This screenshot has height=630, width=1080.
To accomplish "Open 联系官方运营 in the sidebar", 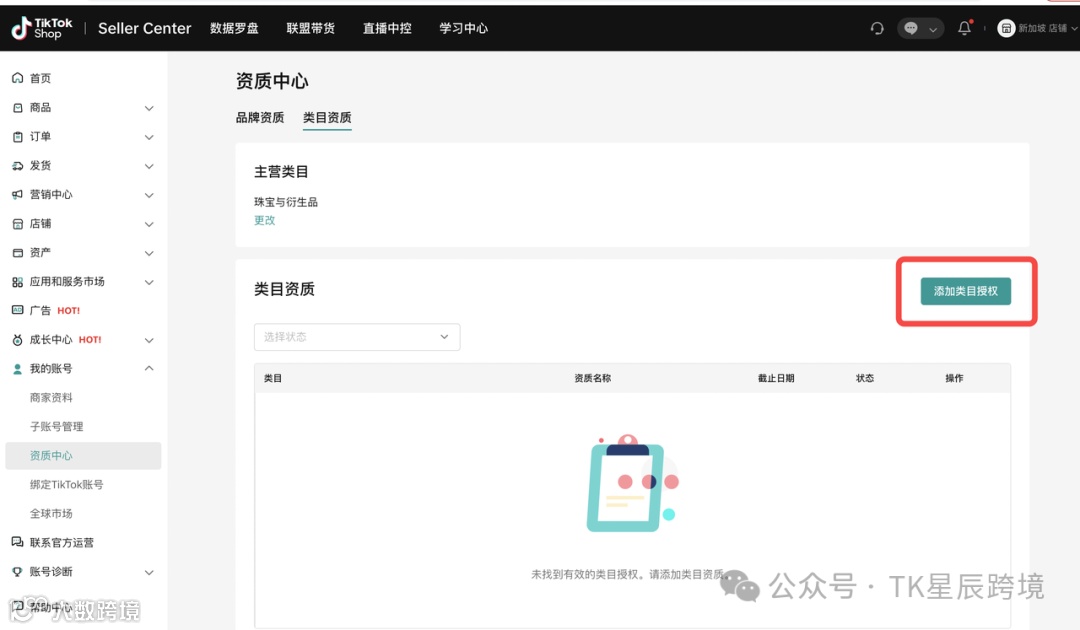I will (62, 543).
